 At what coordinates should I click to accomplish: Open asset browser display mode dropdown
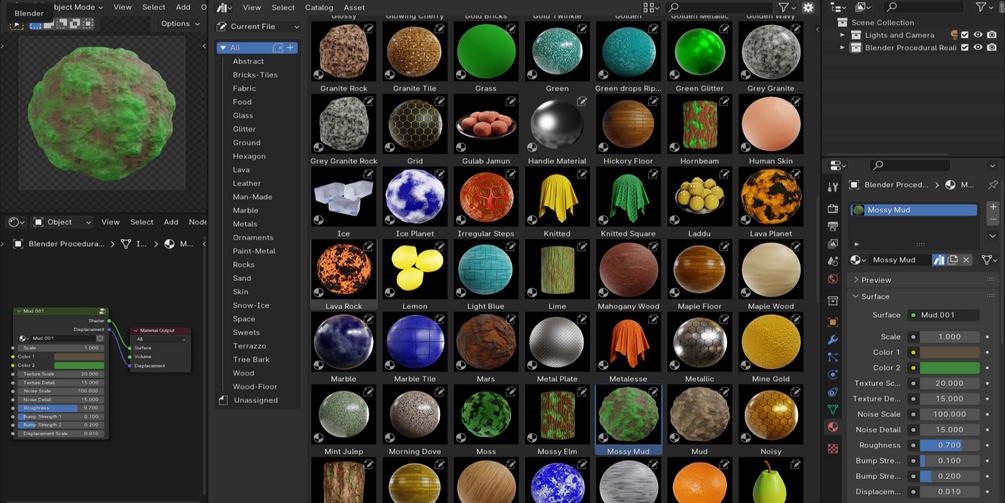click(651, 8)
